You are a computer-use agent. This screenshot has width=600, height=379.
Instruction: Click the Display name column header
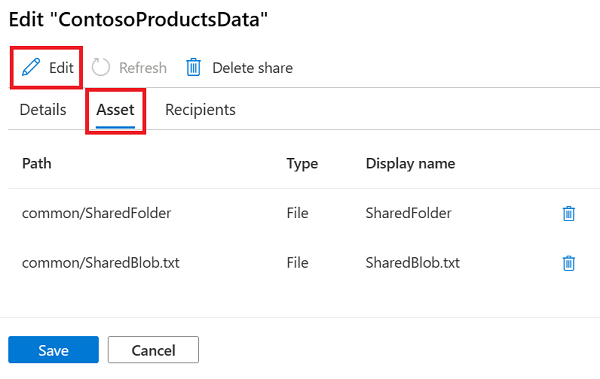pos(411,164)
